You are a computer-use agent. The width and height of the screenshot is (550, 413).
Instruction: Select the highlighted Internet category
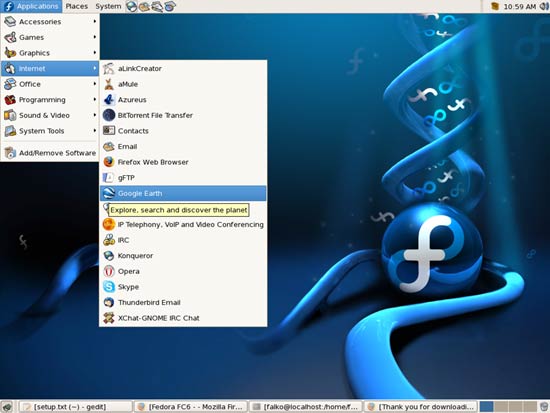(50, 68)
